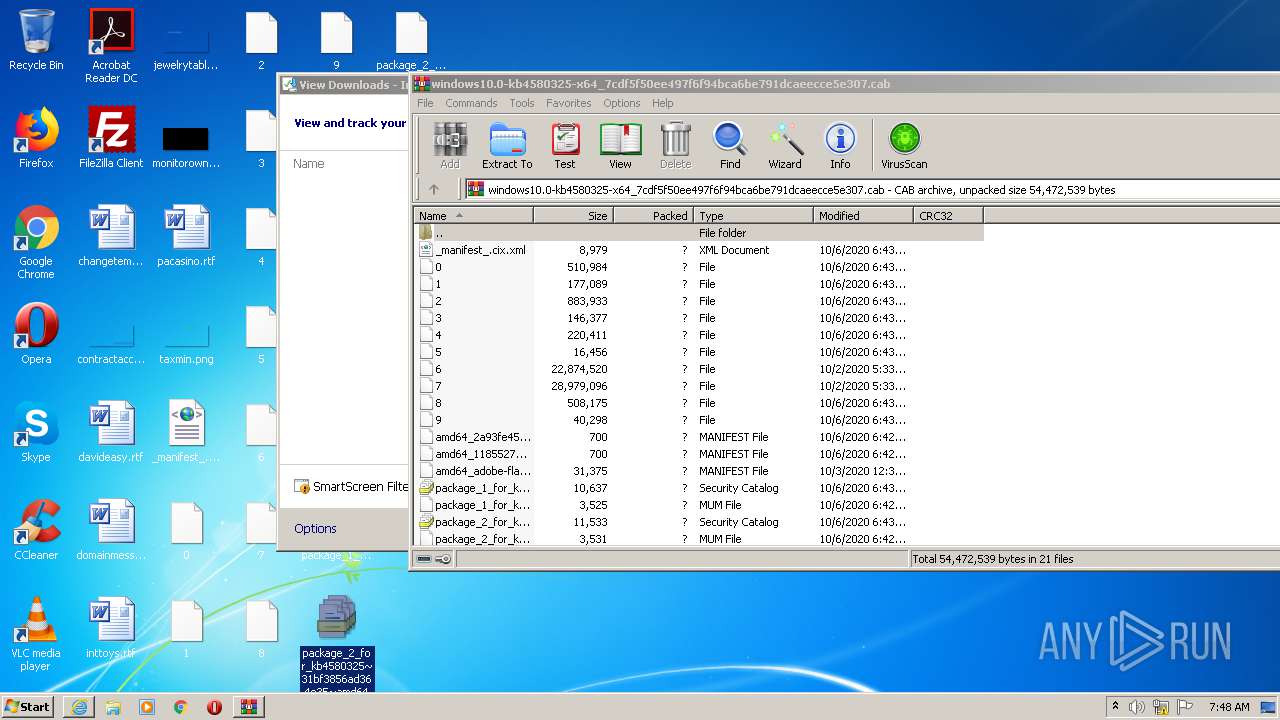Select the CCleaner desktop icon
Screen dimensions: 1280x720
[x=36, y=530]
